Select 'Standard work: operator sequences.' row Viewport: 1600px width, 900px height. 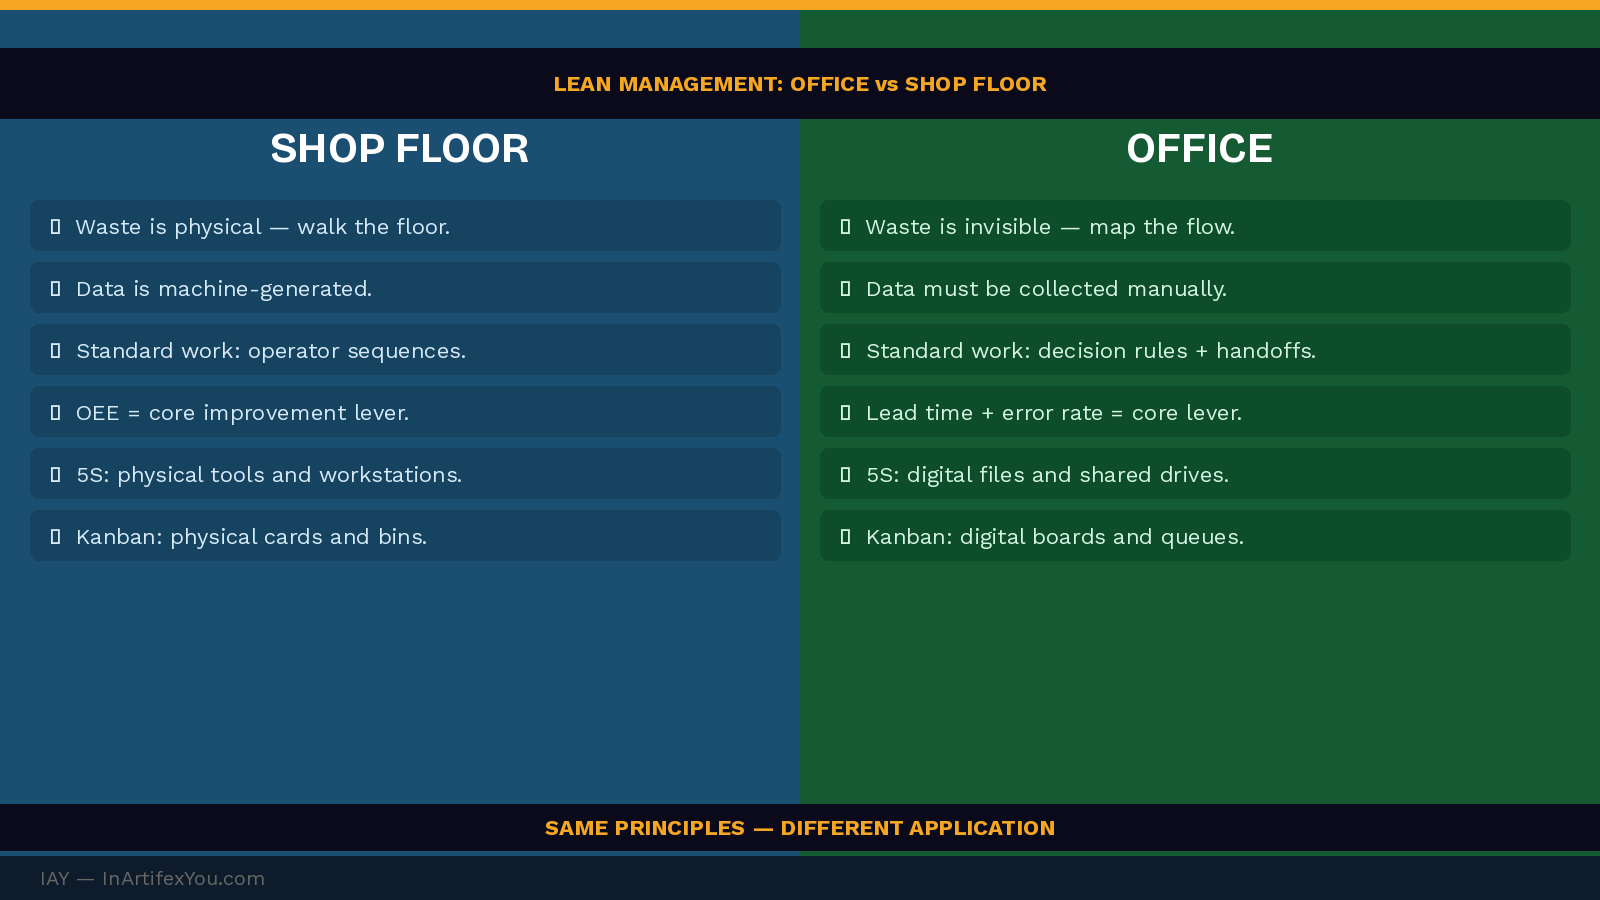pyautogui.click(x=405, y=350)
